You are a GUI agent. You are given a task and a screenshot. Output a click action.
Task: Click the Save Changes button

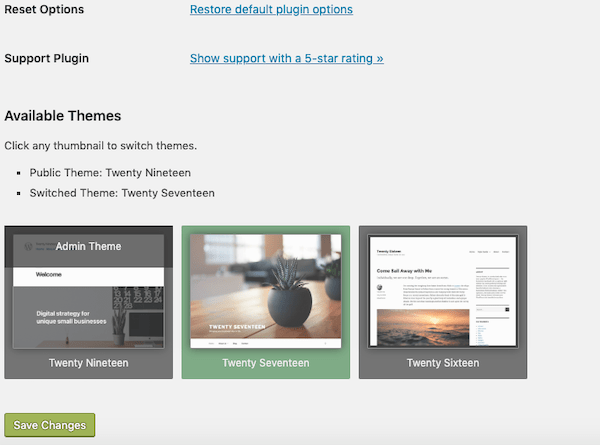coord(50,425)
